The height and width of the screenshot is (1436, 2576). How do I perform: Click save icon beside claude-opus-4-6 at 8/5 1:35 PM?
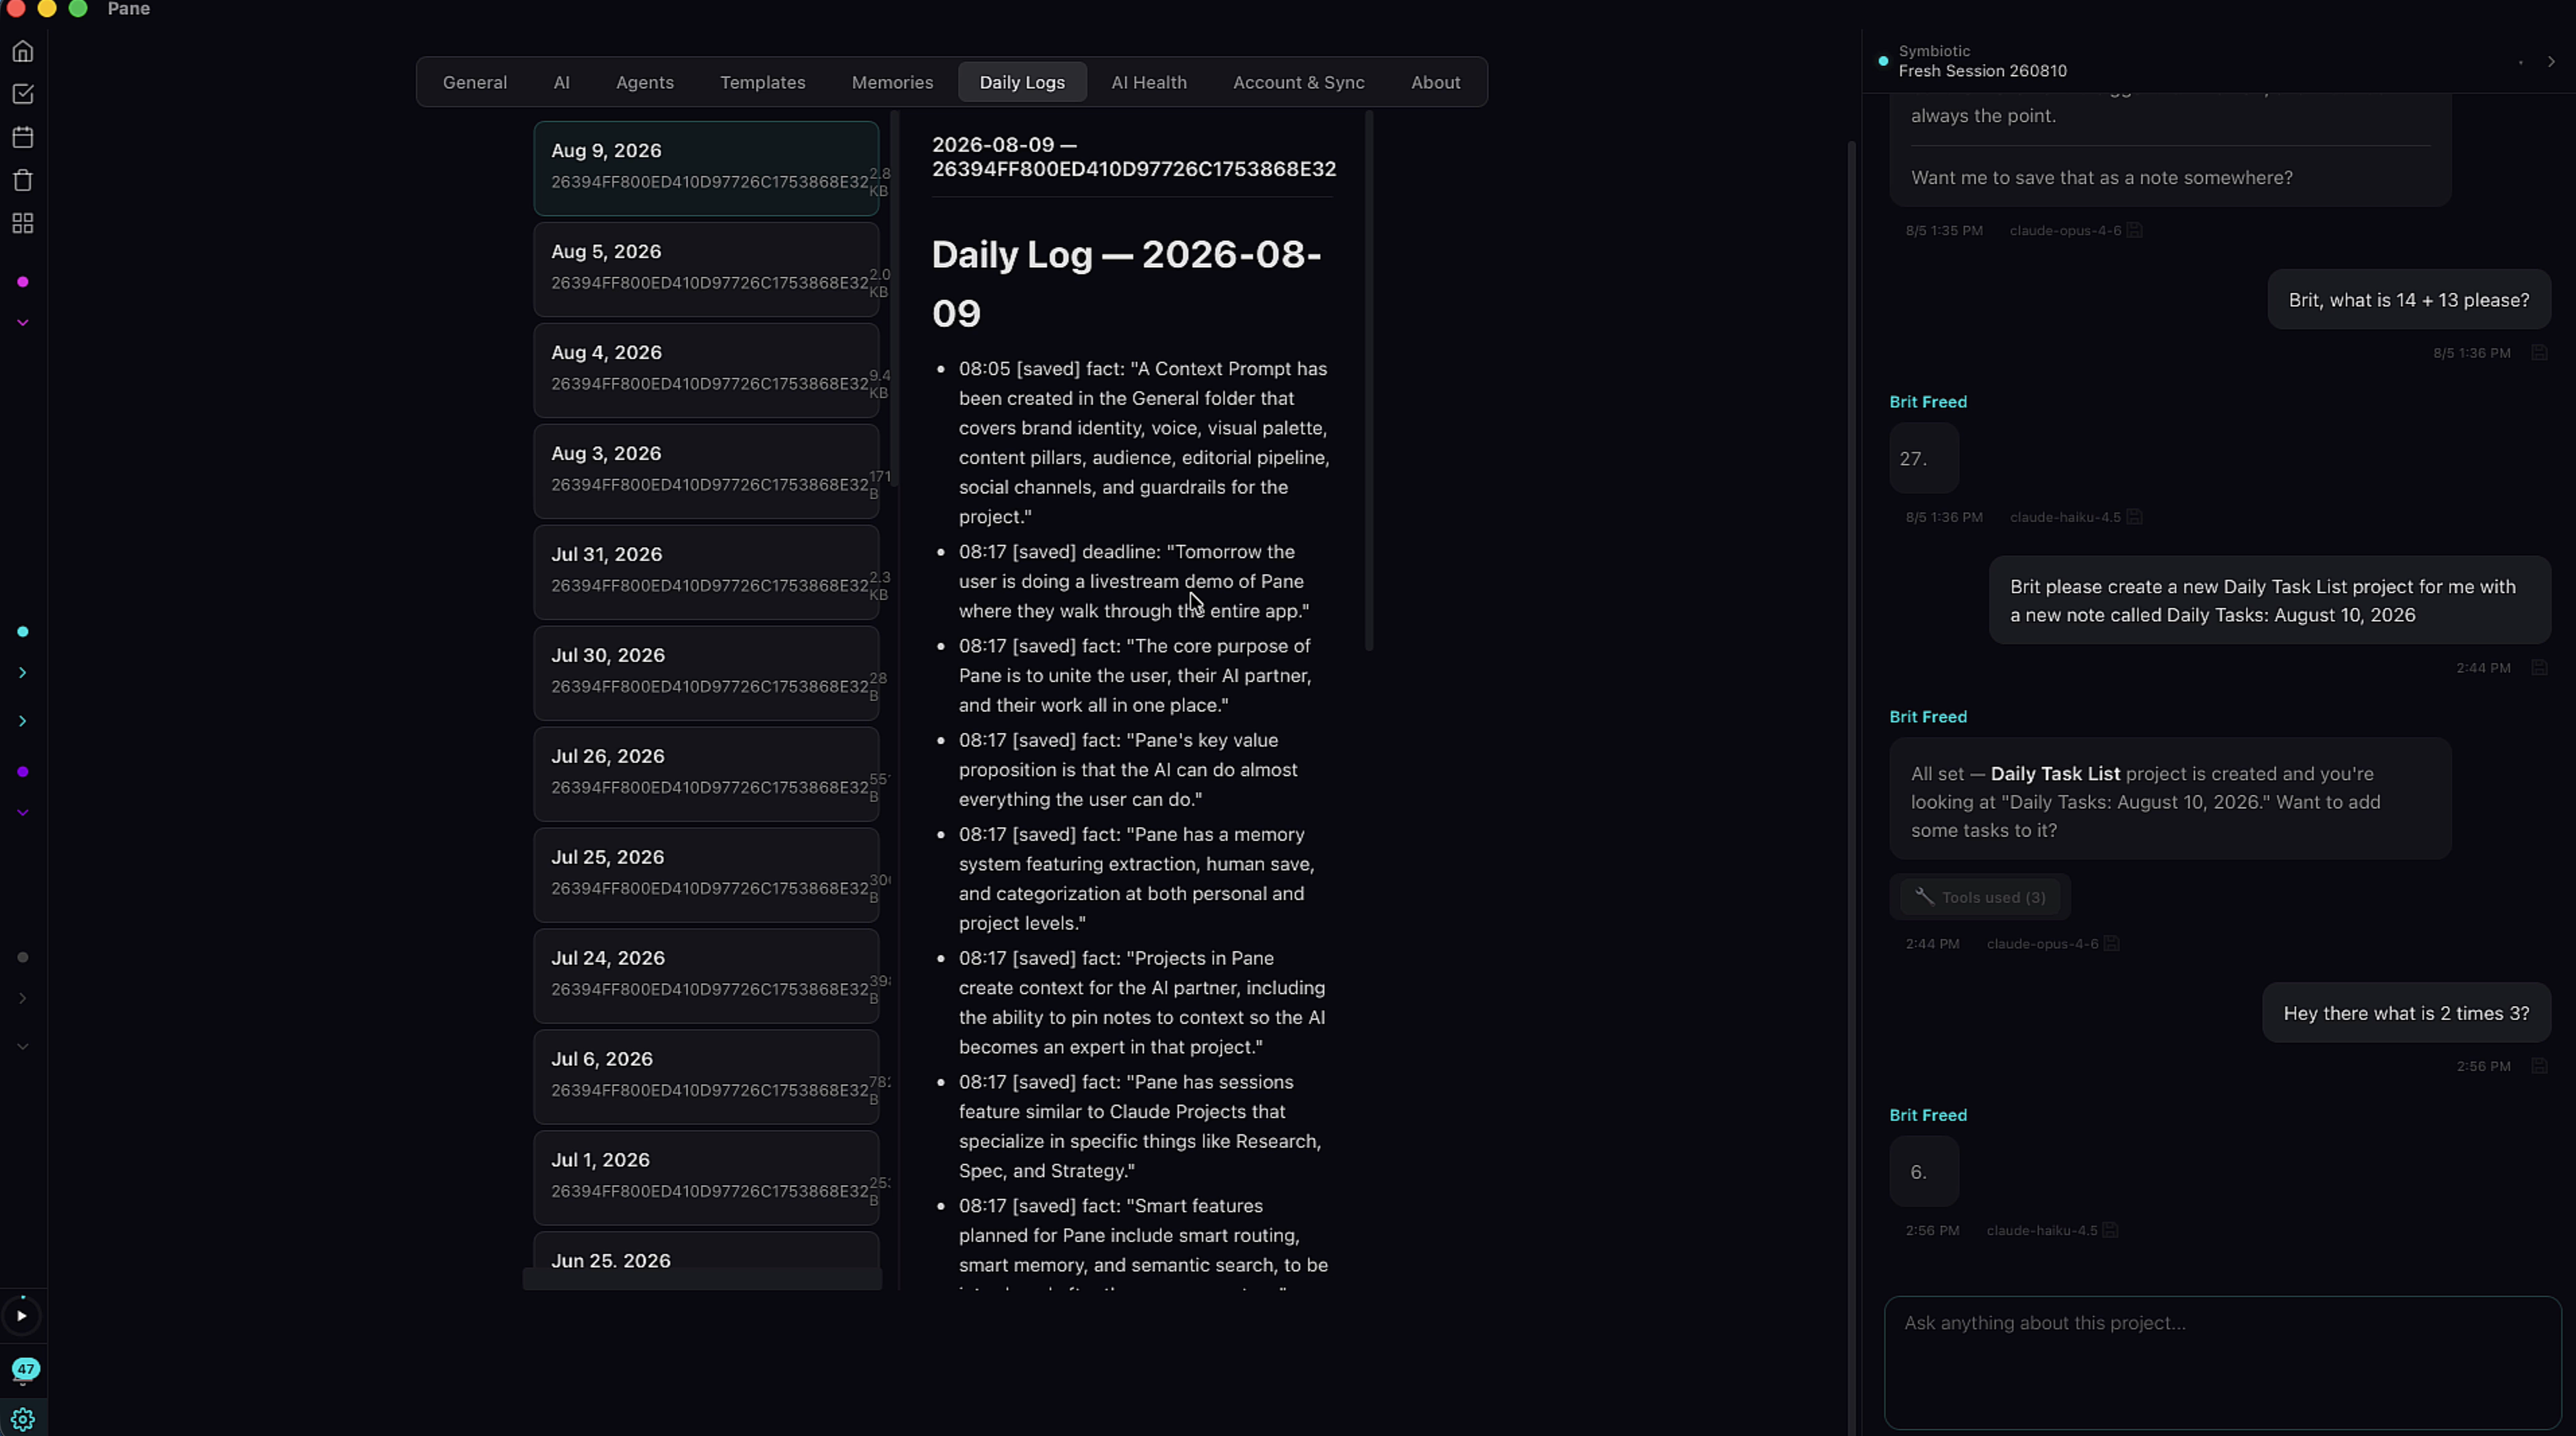[2134, 230]
